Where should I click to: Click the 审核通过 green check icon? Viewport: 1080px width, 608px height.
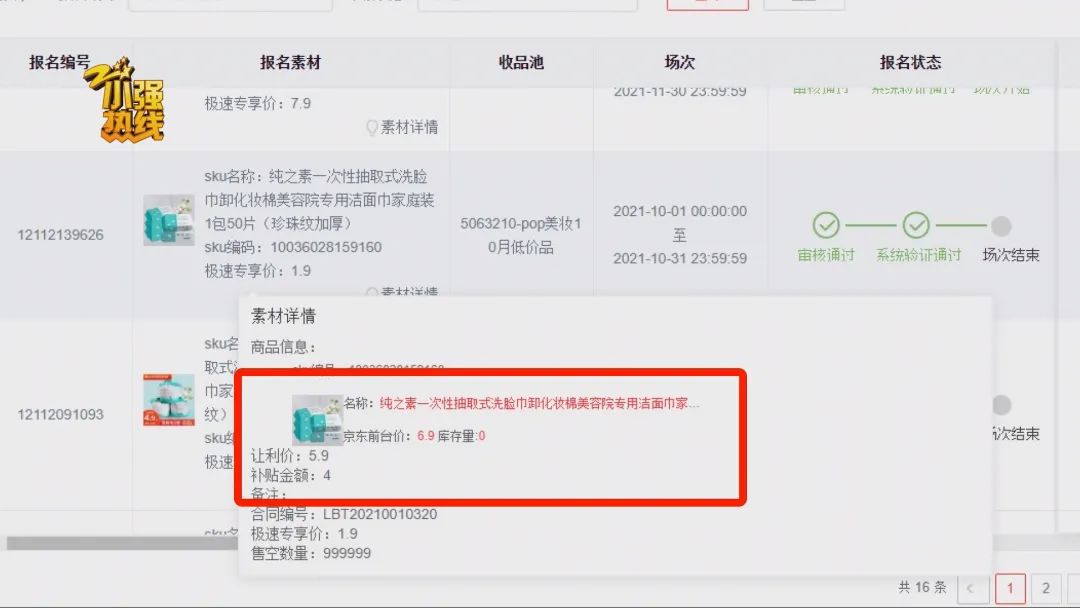point(826,225)
